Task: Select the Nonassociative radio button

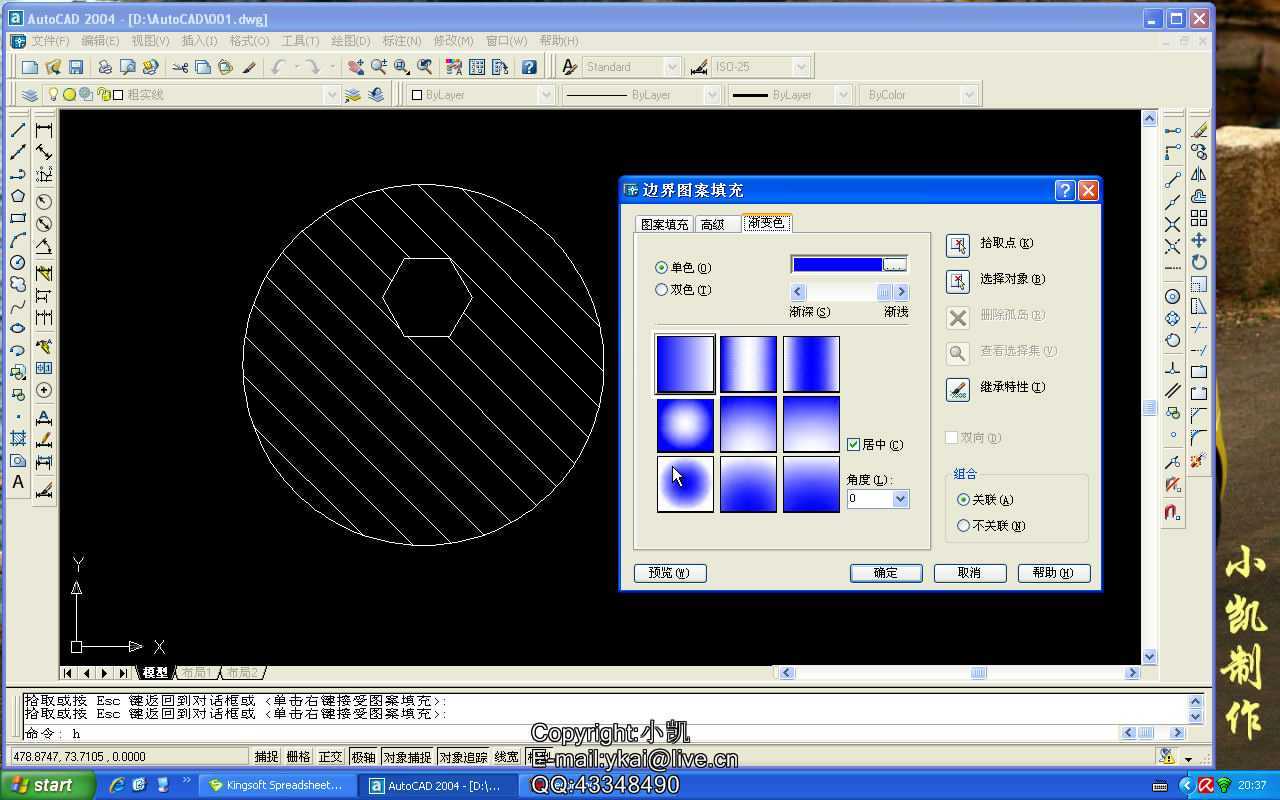Action: [x=963, y=525]
